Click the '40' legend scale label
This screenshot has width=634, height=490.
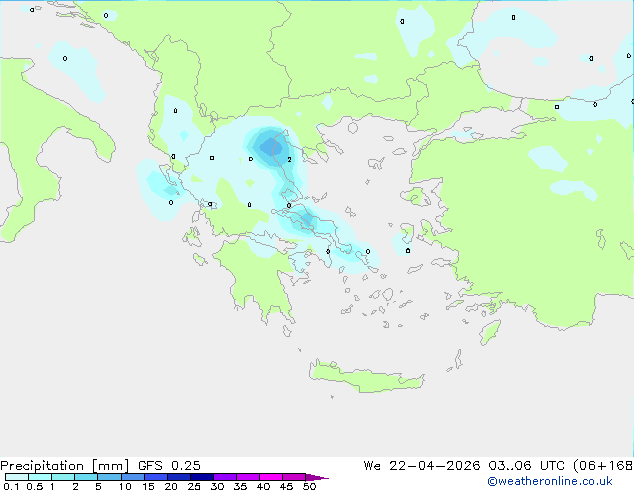click(263, 486)
